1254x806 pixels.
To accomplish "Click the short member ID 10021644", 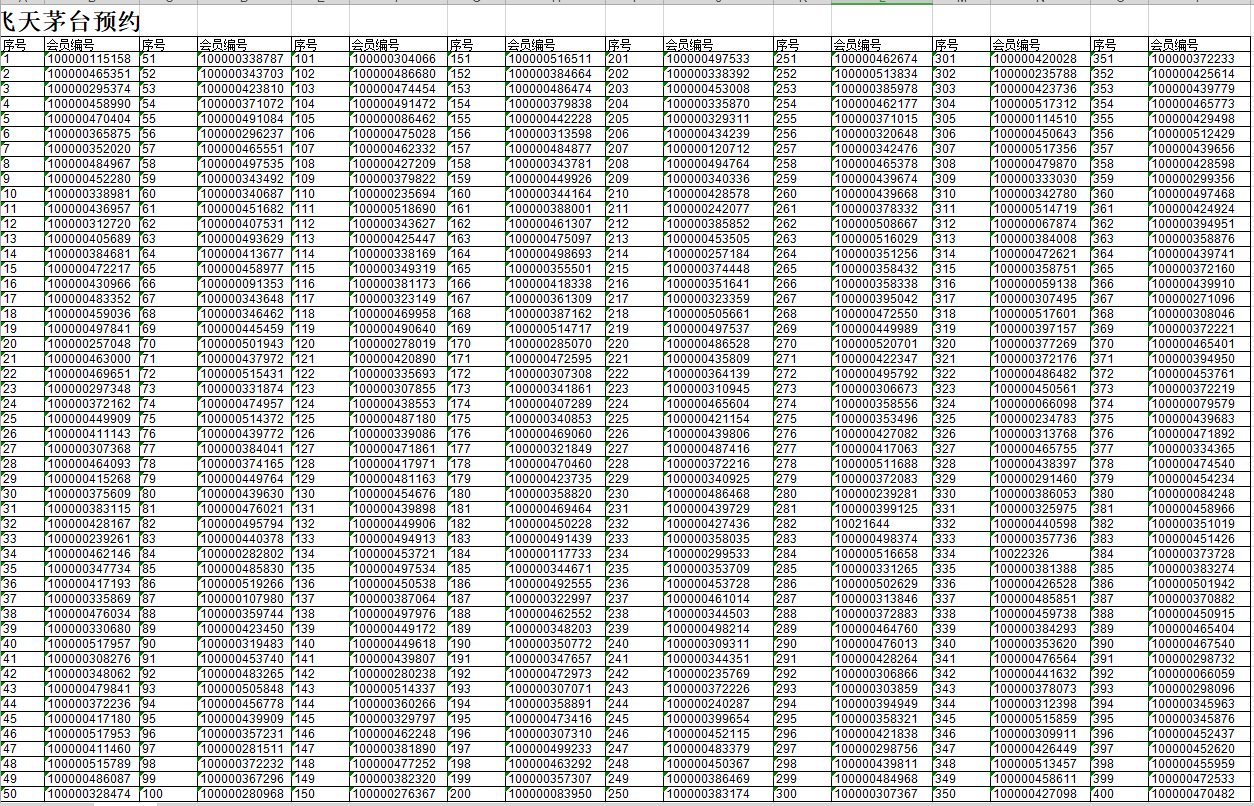I will [x=861, y=524].
